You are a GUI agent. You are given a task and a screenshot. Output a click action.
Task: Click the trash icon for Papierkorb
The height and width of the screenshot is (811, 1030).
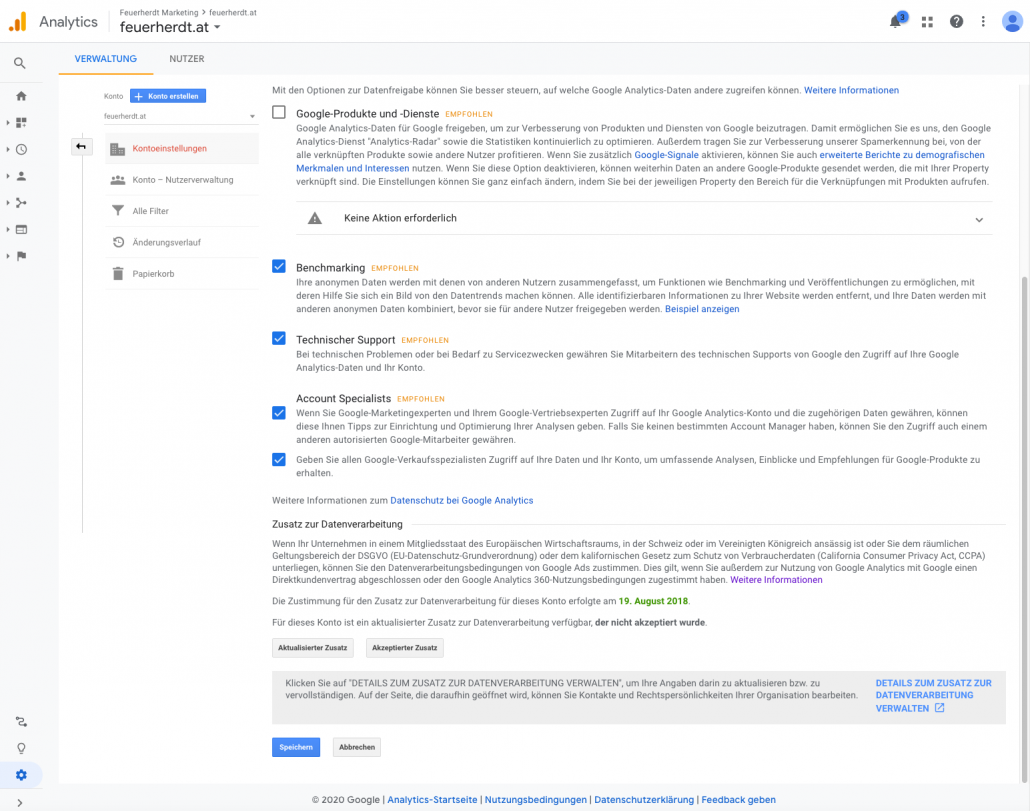pyautogui.click(x=118, y=274)
